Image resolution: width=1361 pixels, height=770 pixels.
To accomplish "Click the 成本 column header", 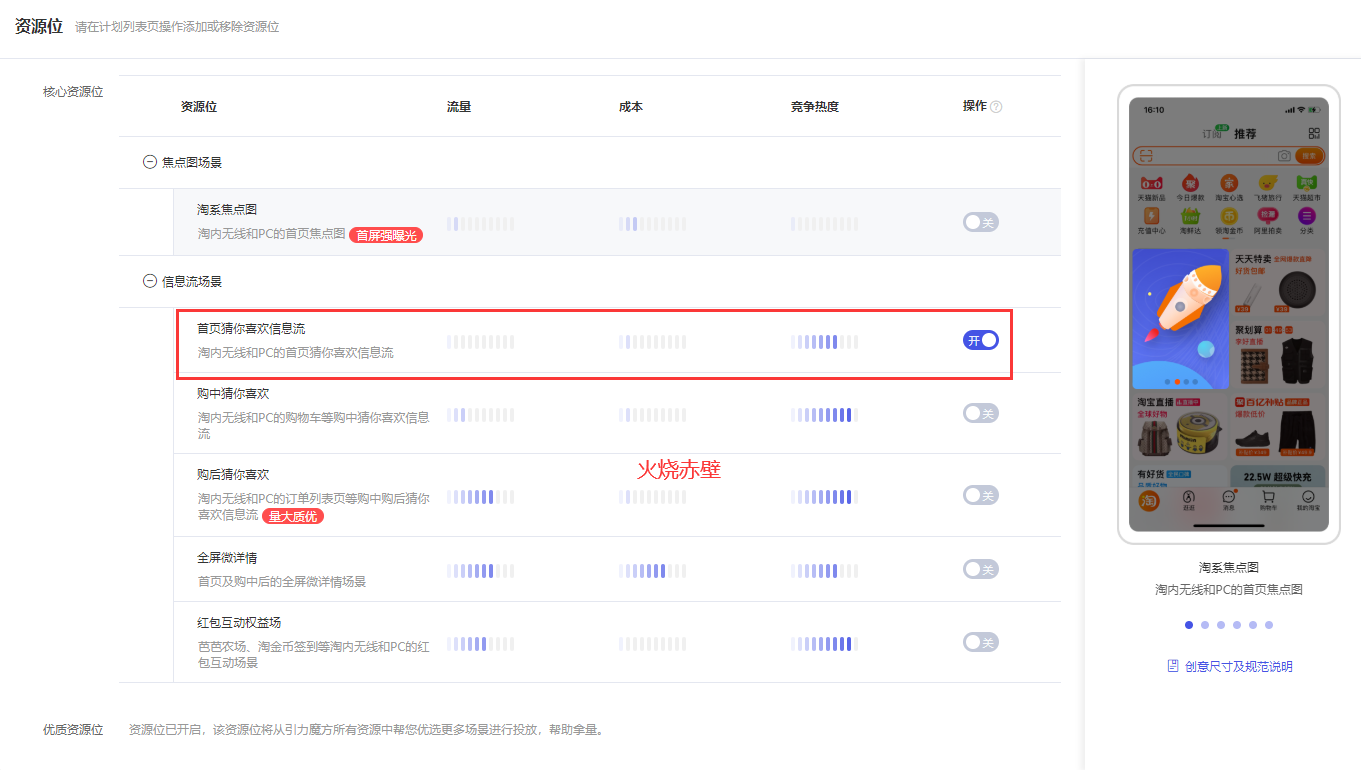I will (631, 107).
